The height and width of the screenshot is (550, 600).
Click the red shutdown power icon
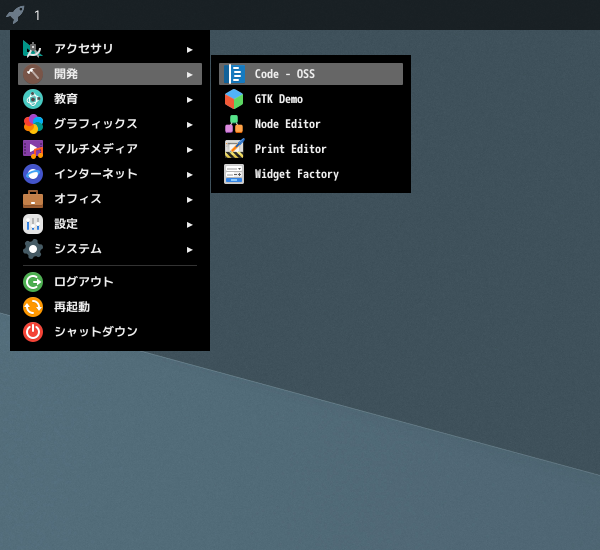coord(33,332)
